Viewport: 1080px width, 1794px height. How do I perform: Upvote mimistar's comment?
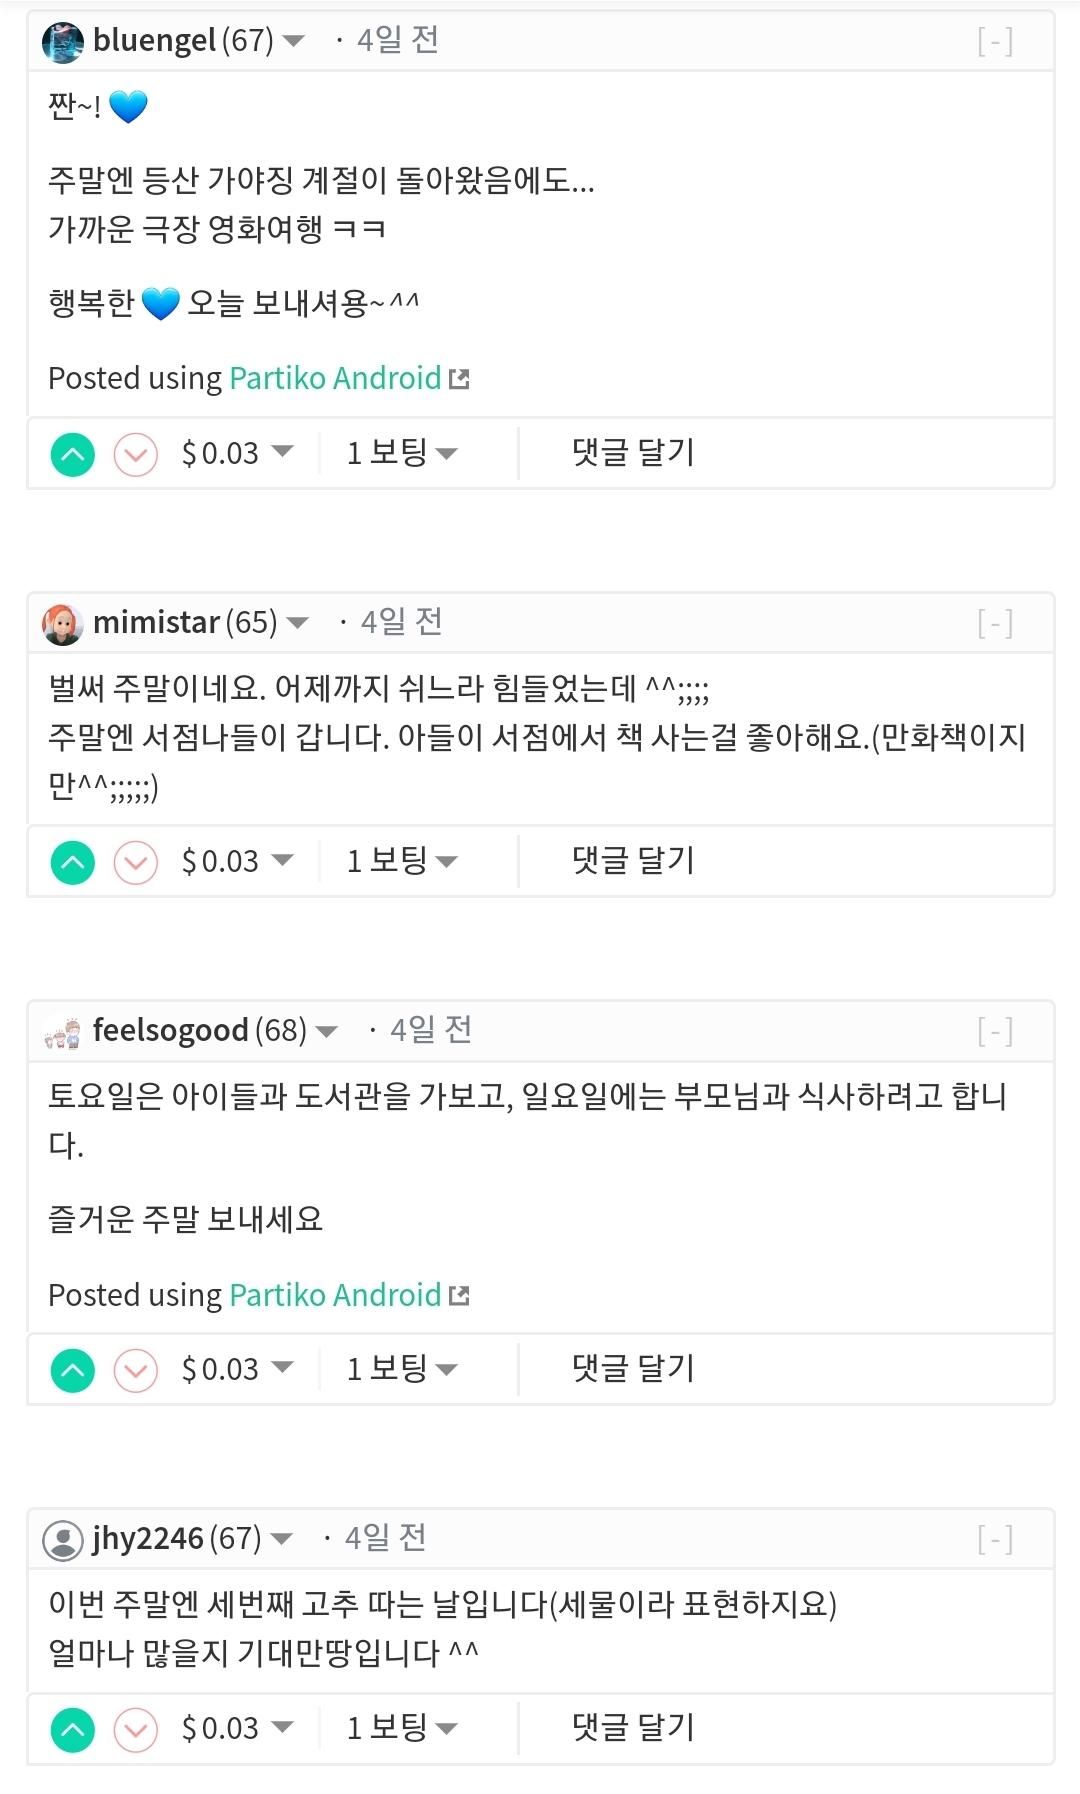[x=73, y=863]
